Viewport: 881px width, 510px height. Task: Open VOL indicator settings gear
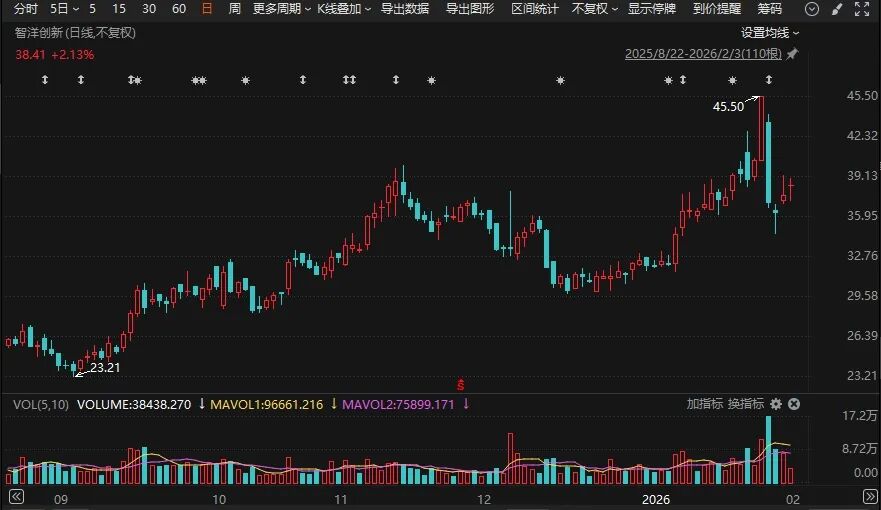(775, 404)
